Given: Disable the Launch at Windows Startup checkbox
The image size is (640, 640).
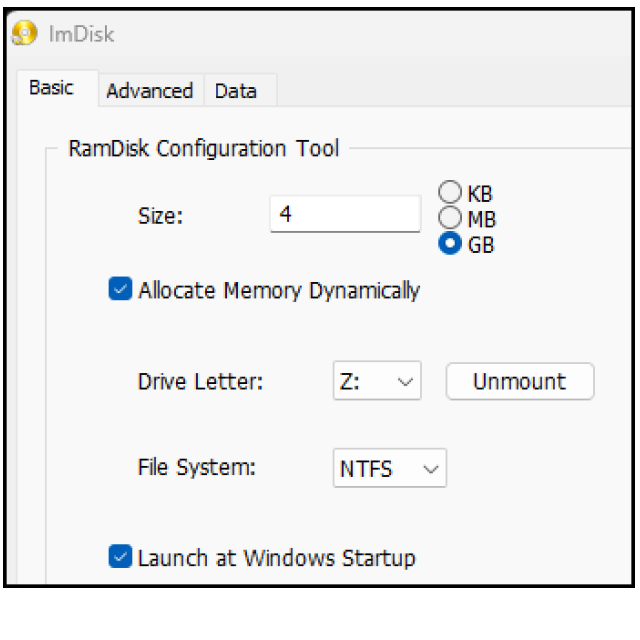Looking at the screenshot, I should 120,556.
